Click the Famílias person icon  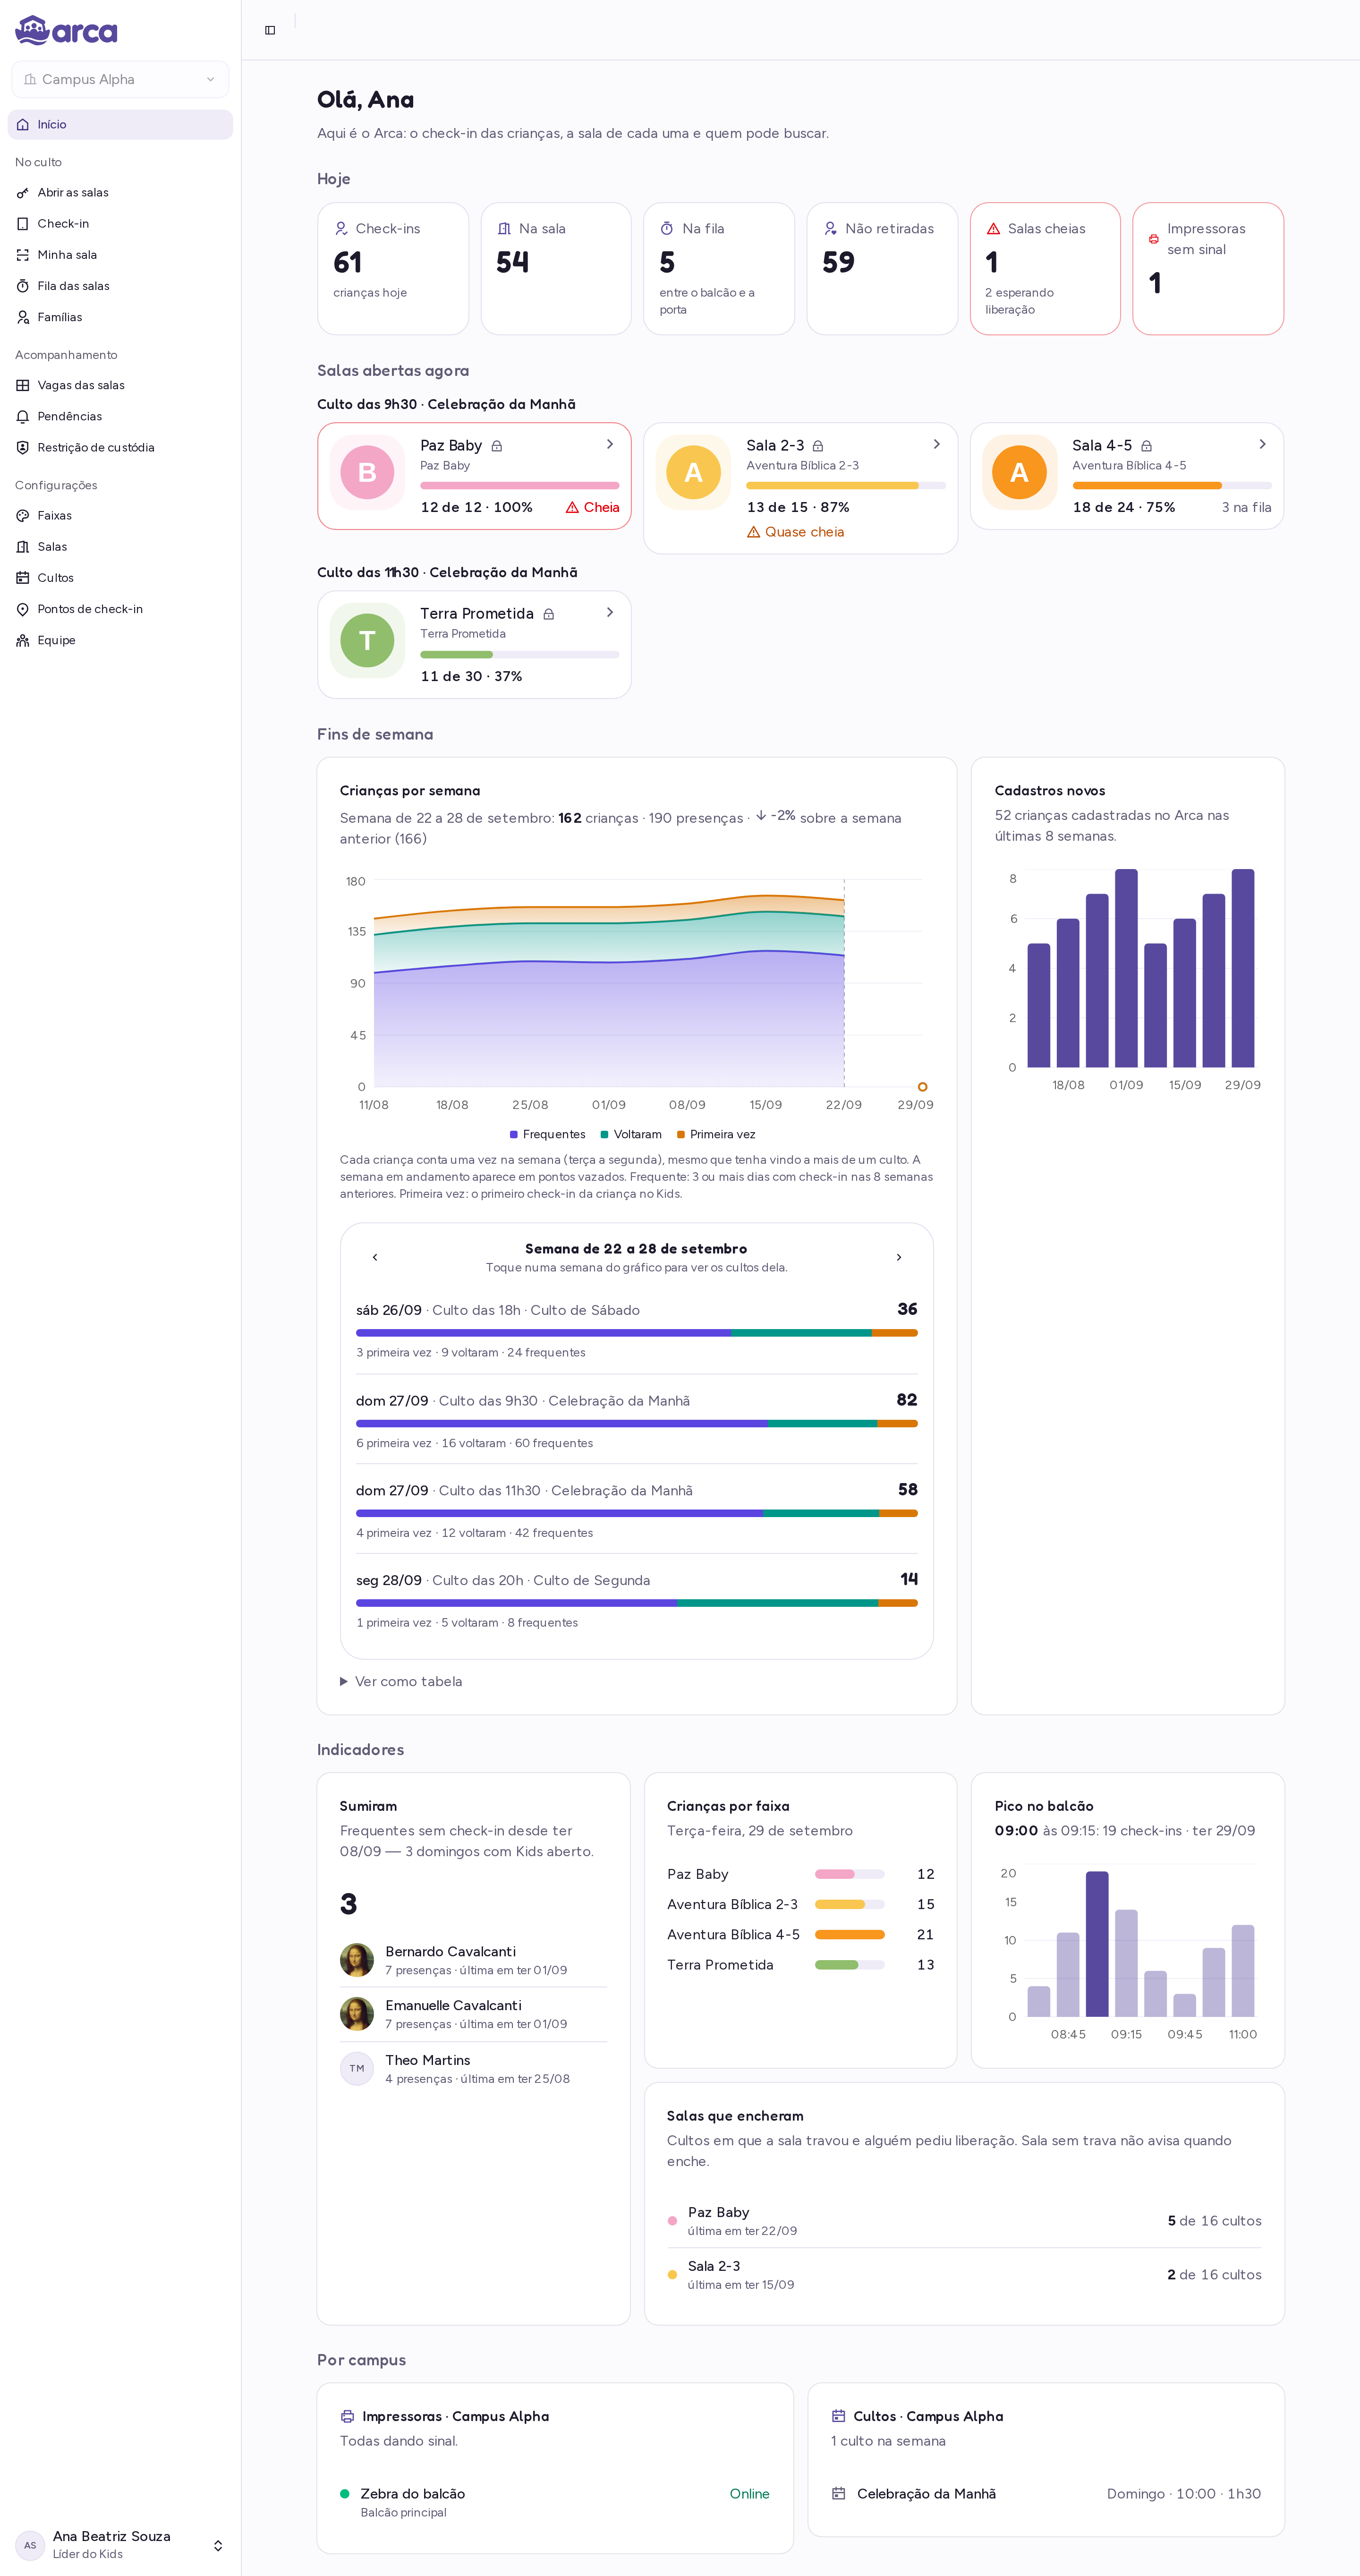22,317
